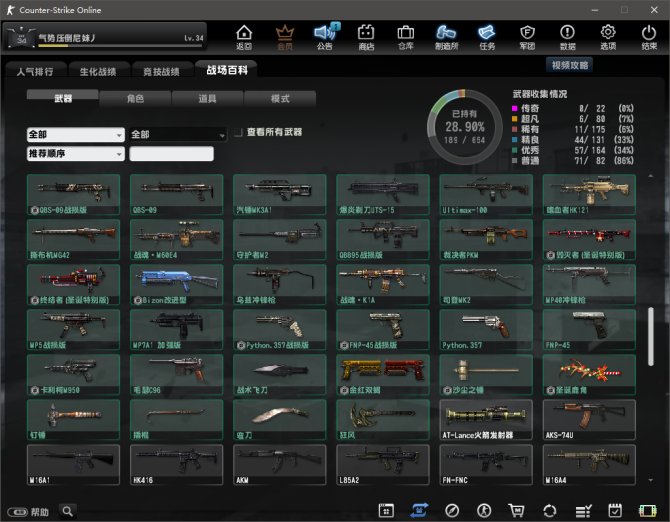Select the 道具 sub-tab
Image resolution: width=670 pixels, height=522 pixels.
pyautogui.click(x=207, y=98)
